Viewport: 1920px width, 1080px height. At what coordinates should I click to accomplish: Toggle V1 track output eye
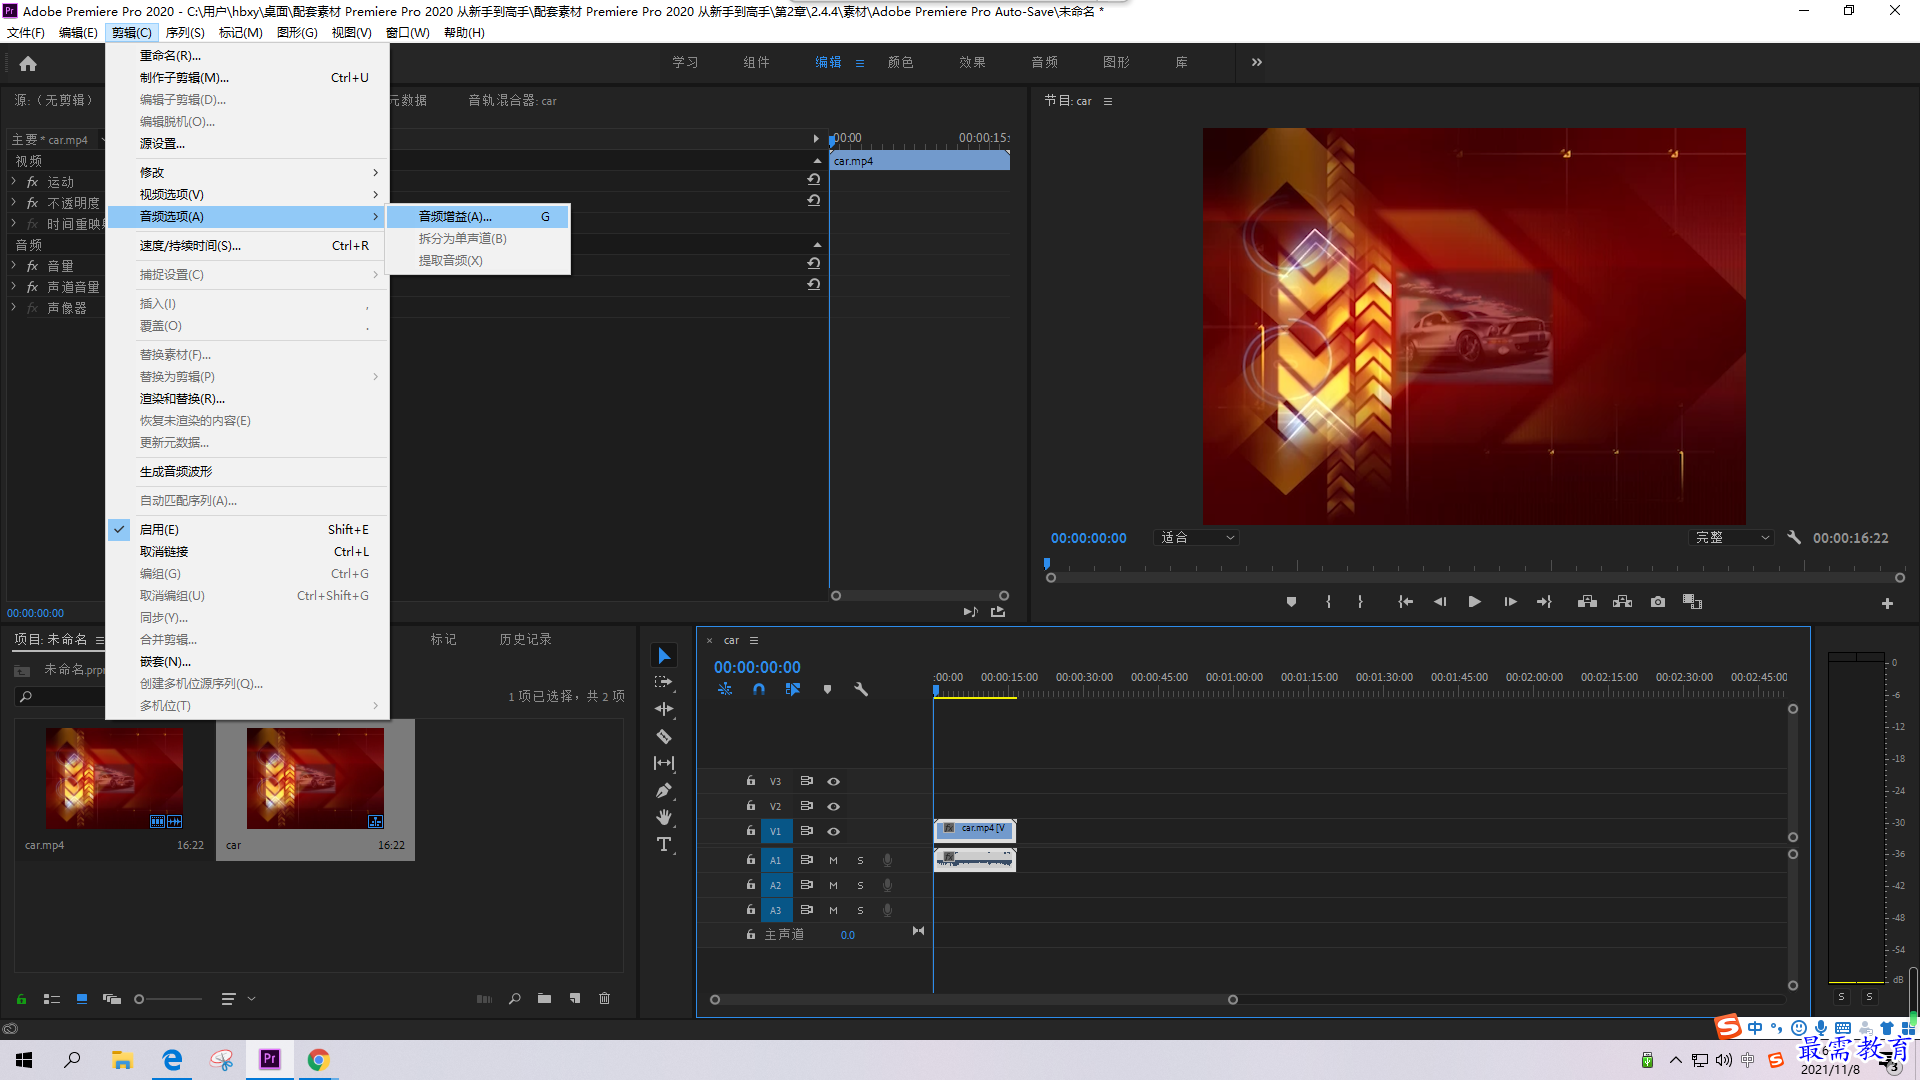click(x=833, y=831)
